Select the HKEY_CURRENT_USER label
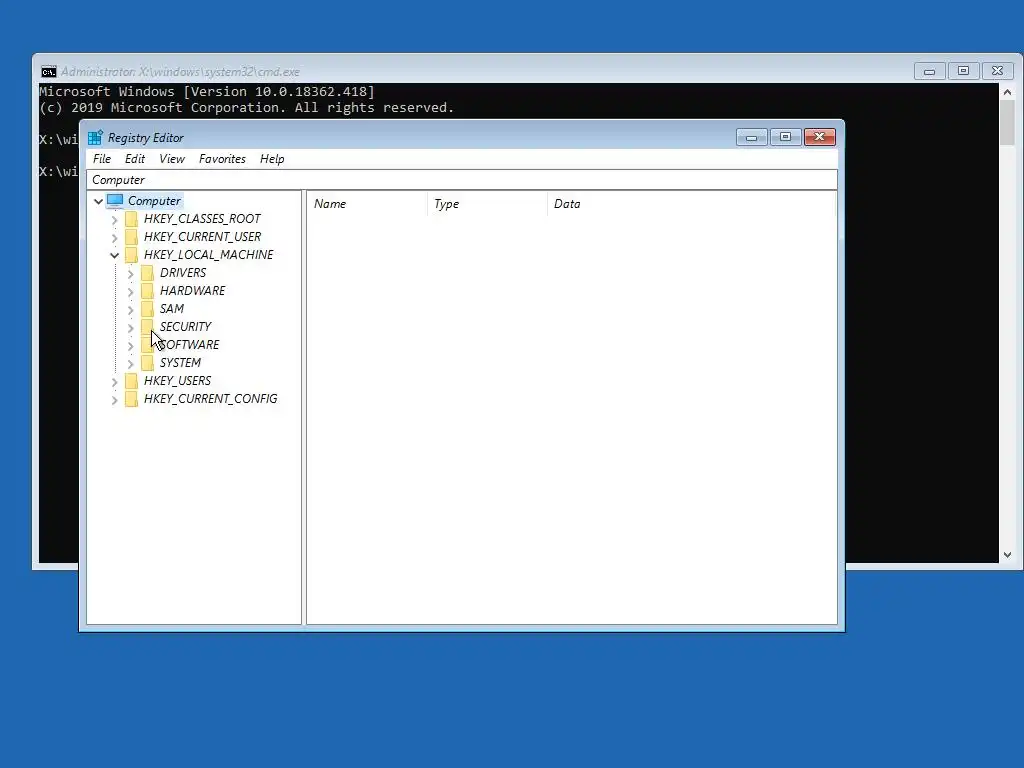Viewport: 1024px width, 768px height. tap(202, 236)
